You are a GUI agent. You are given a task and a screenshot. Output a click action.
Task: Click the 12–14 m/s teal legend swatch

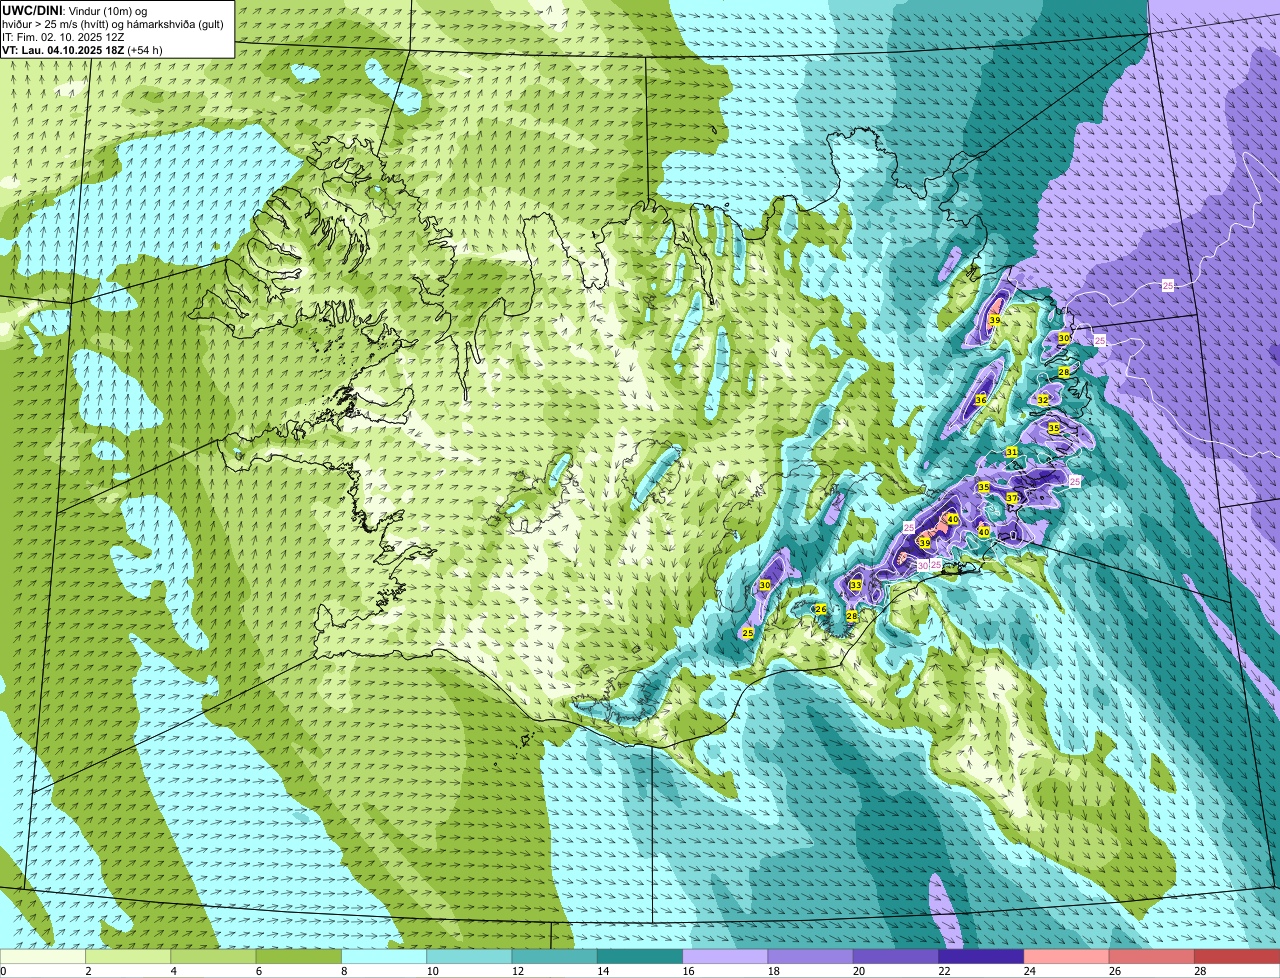(555, 956)
